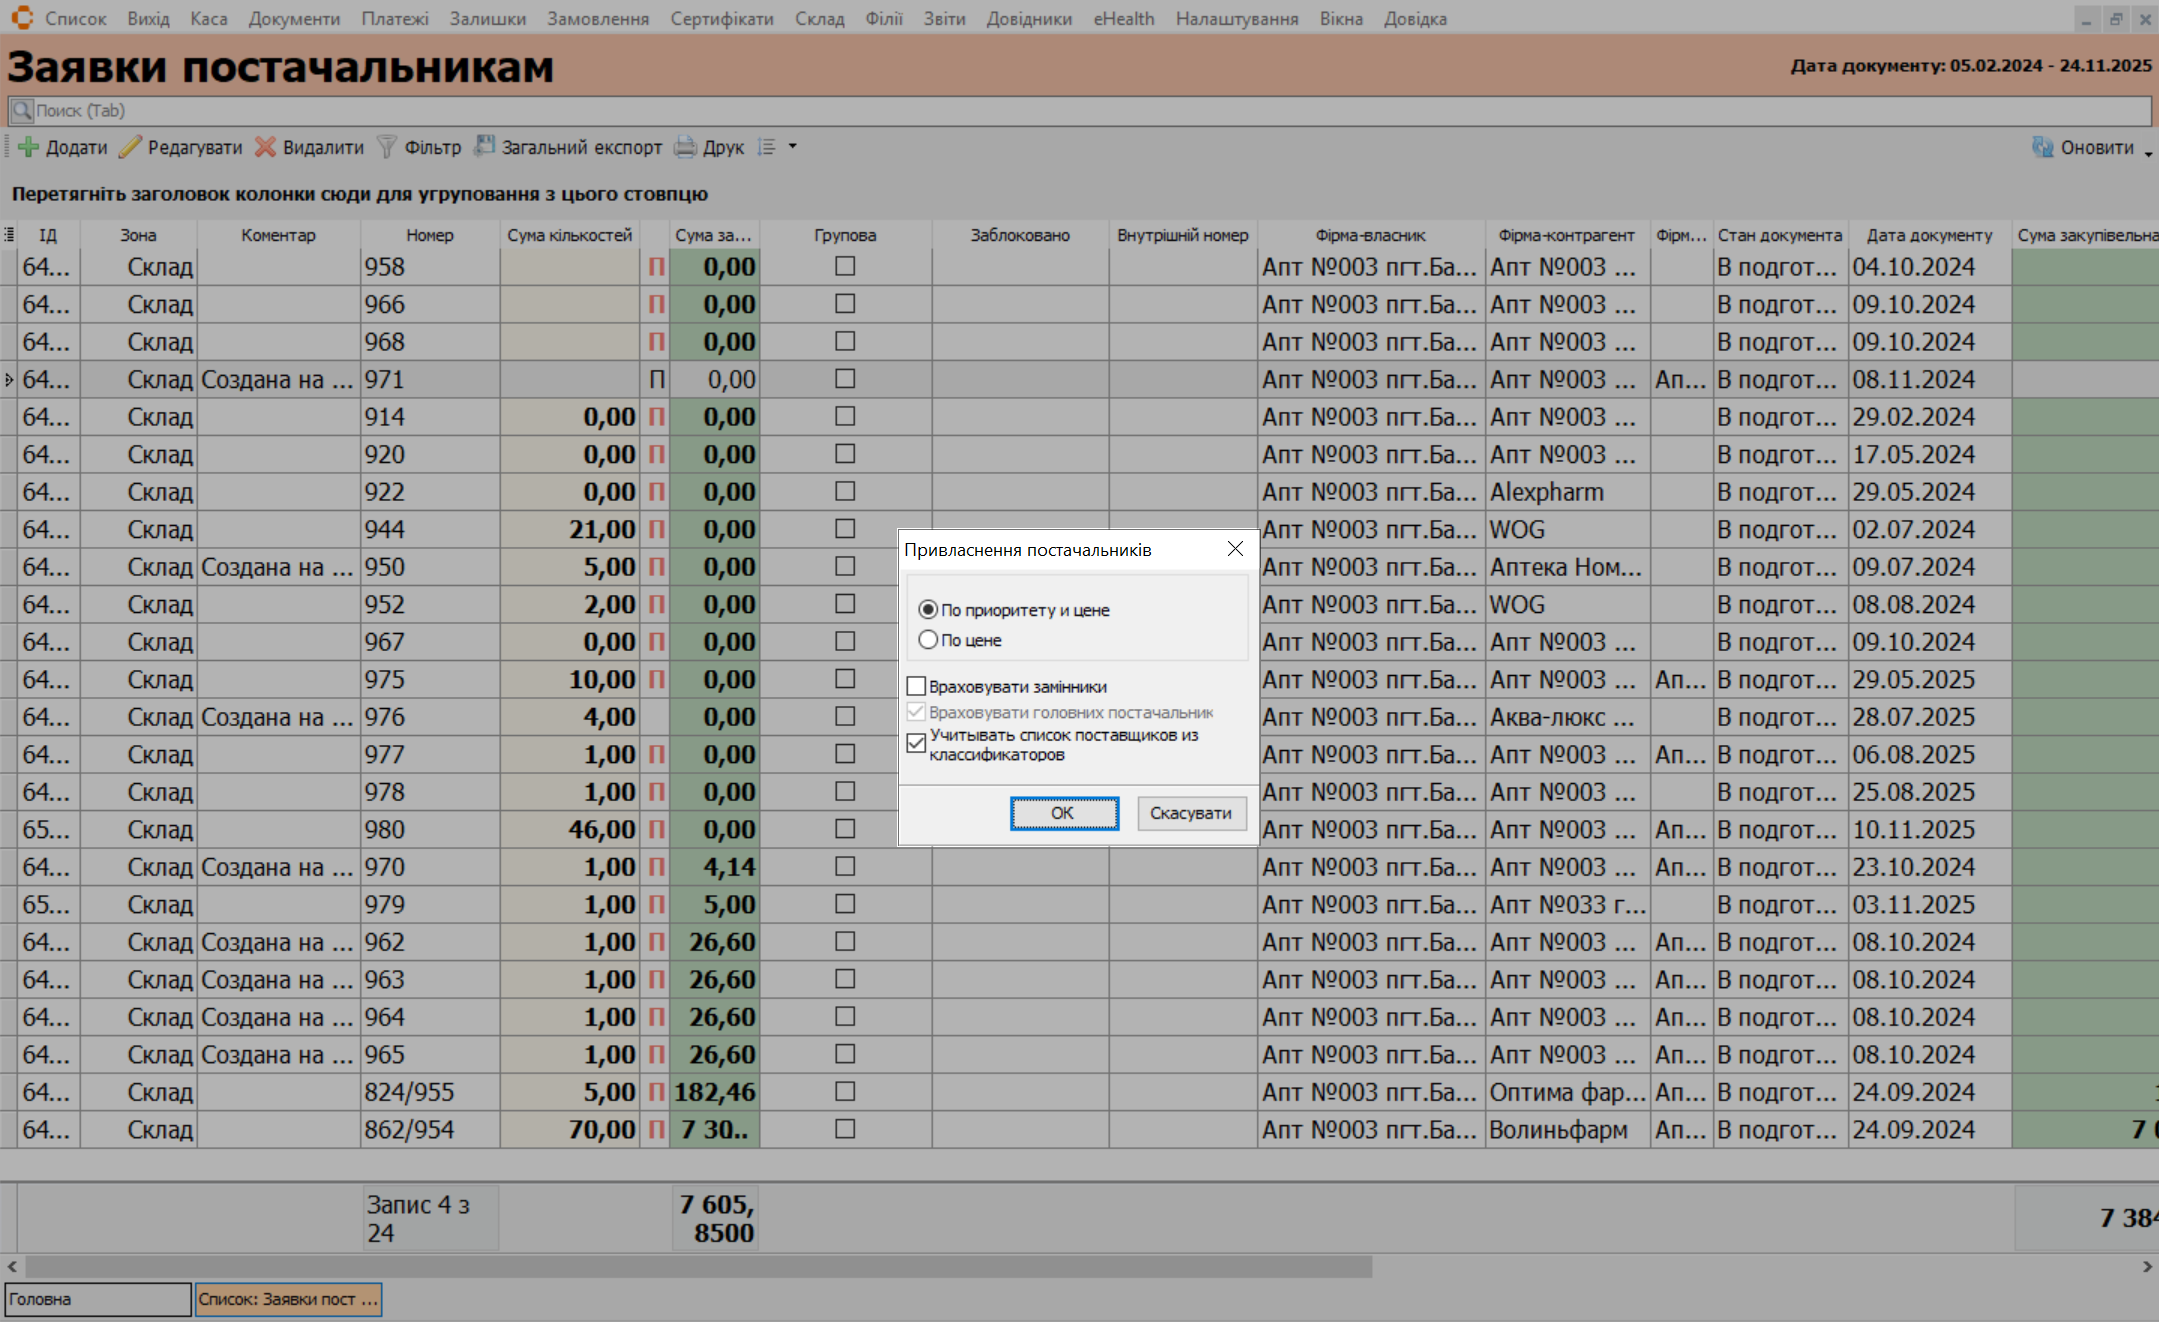Uncheck Учитывать список поставщиков checkbox
The height and width of the screenshot is (1322, 2159).
point(916,743)
